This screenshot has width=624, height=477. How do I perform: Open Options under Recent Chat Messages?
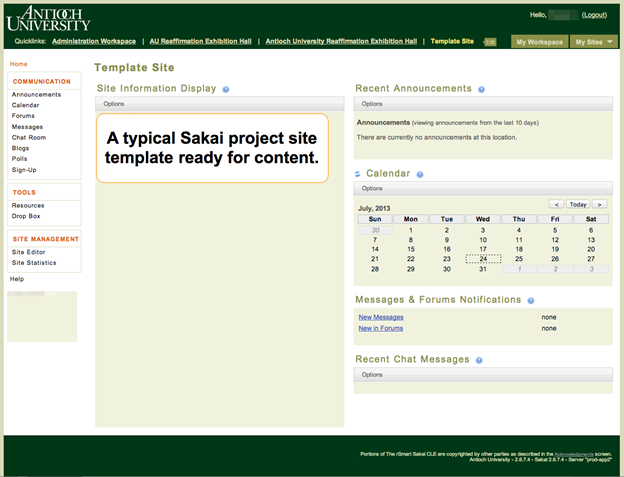[x=372, y=375]
